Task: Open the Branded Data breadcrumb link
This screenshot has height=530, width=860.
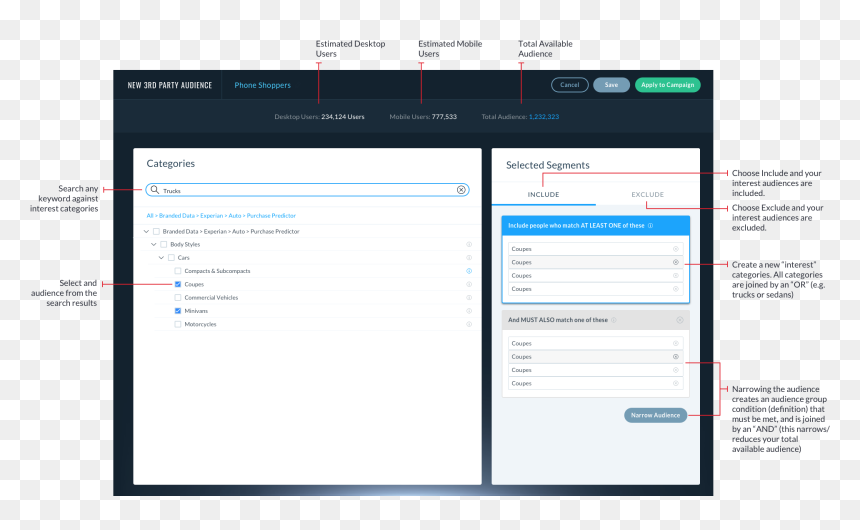Action: coord(177,216)
